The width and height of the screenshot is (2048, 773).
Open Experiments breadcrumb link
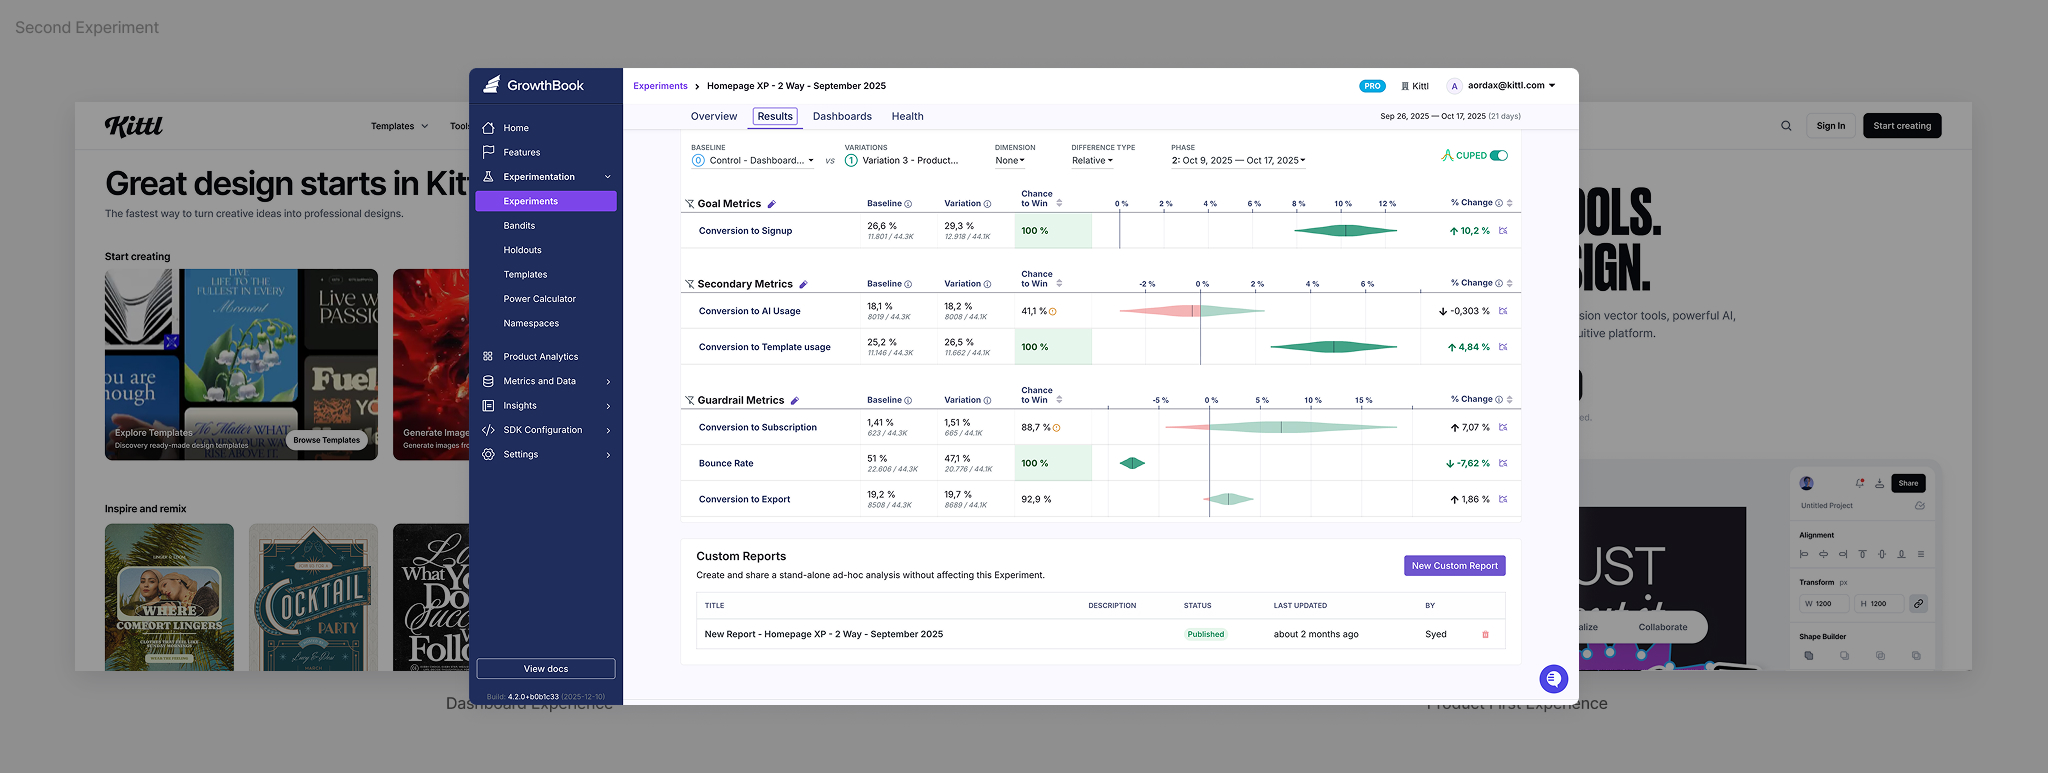[660, 86]
